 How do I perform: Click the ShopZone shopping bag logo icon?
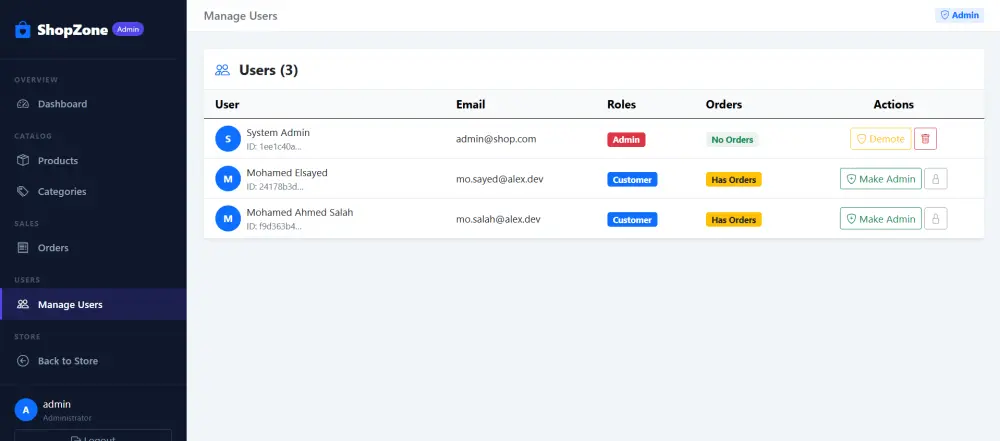(x=23, y=30)
